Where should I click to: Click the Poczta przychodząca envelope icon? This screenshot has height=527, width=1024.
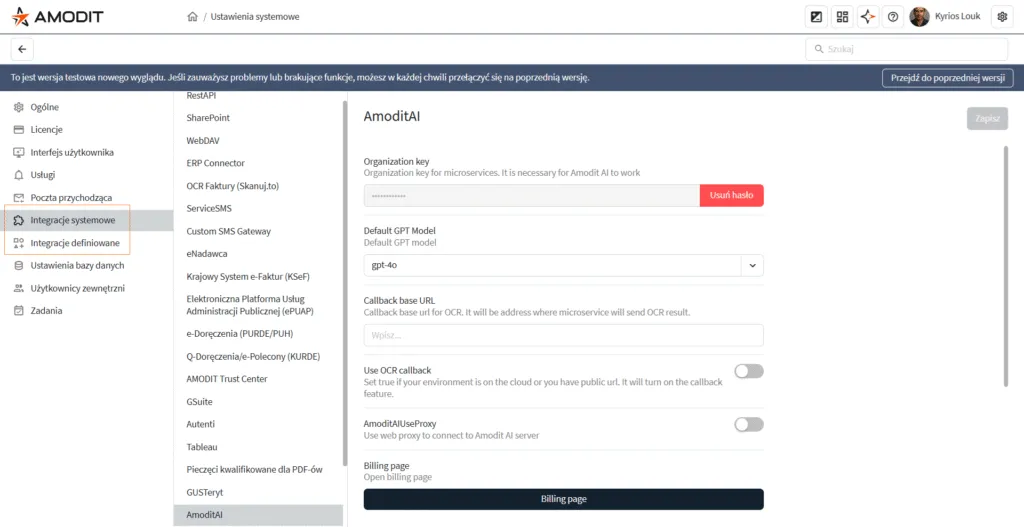(18, 198)
